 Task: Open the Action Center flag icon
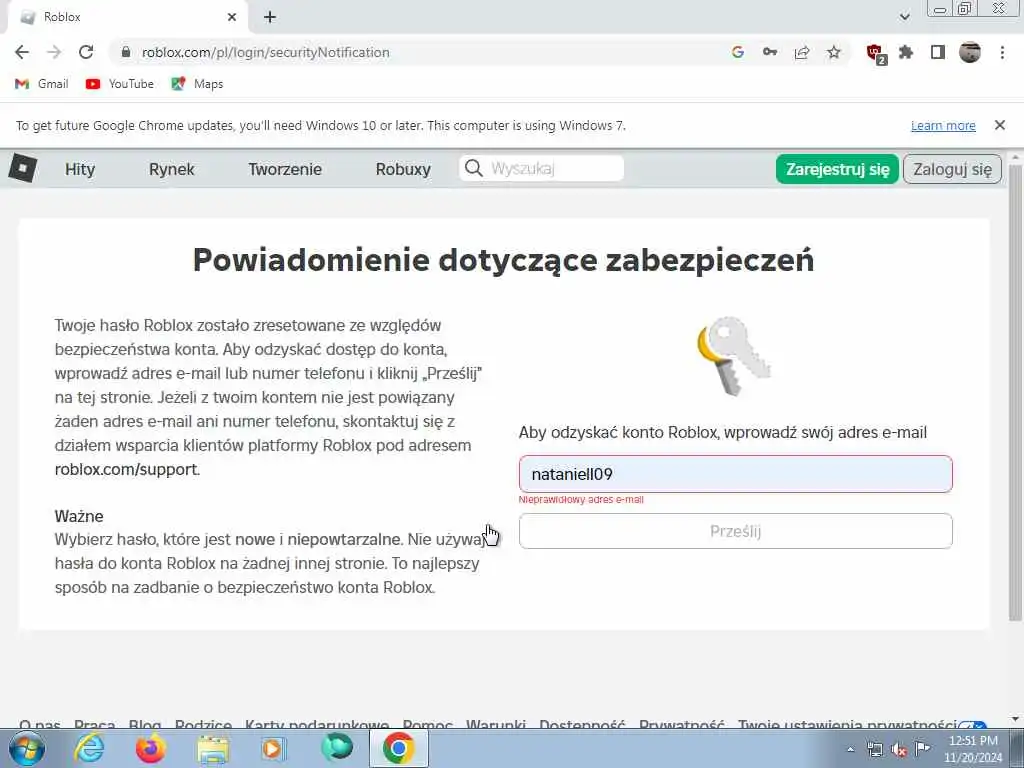923,748
